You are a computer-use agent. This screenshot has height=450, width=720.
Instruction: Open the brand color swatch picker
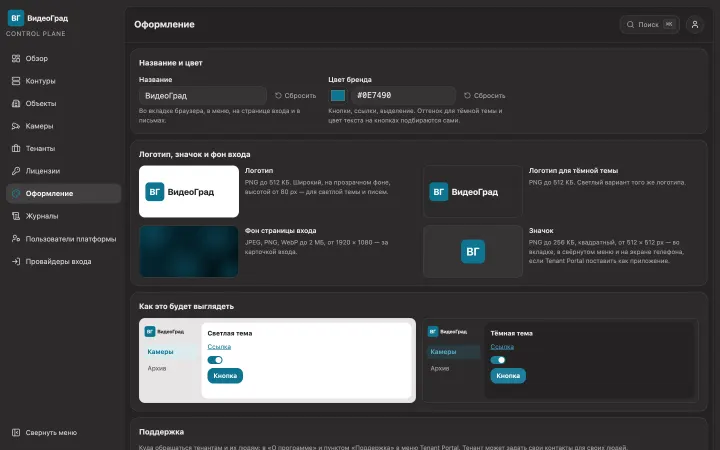pos(338,96)
